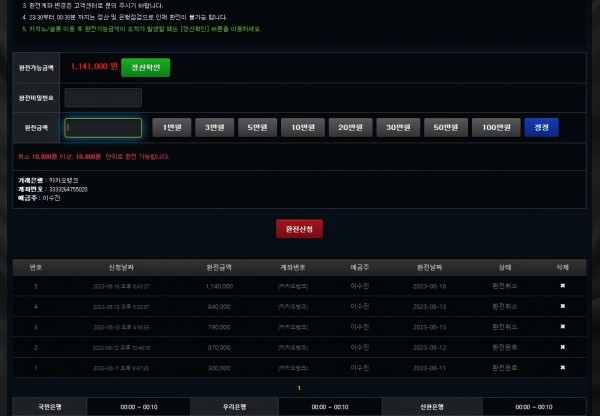600x416 pixels.
Task: Click the 상태 column header
Action: click(x=505, y=268)
